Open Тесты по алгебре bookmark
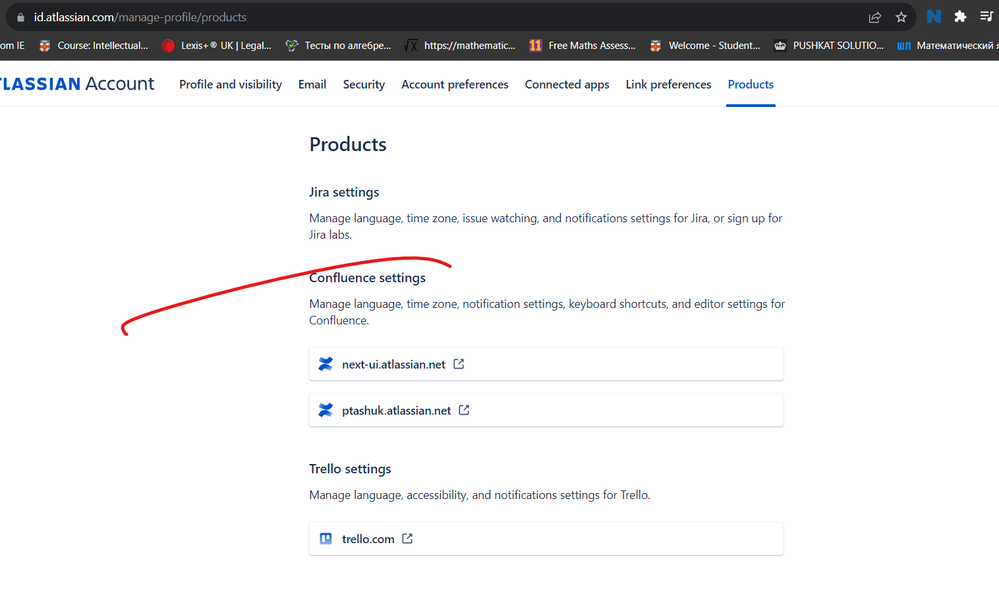Viewport: 999px width, 600px height. coord(338,45)
